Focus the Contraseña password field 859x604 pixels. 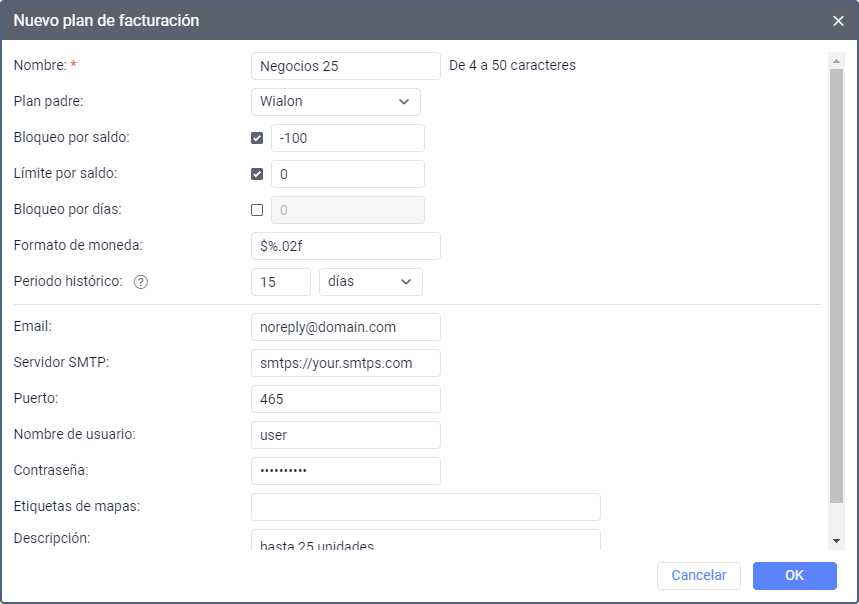coord(346,471)
